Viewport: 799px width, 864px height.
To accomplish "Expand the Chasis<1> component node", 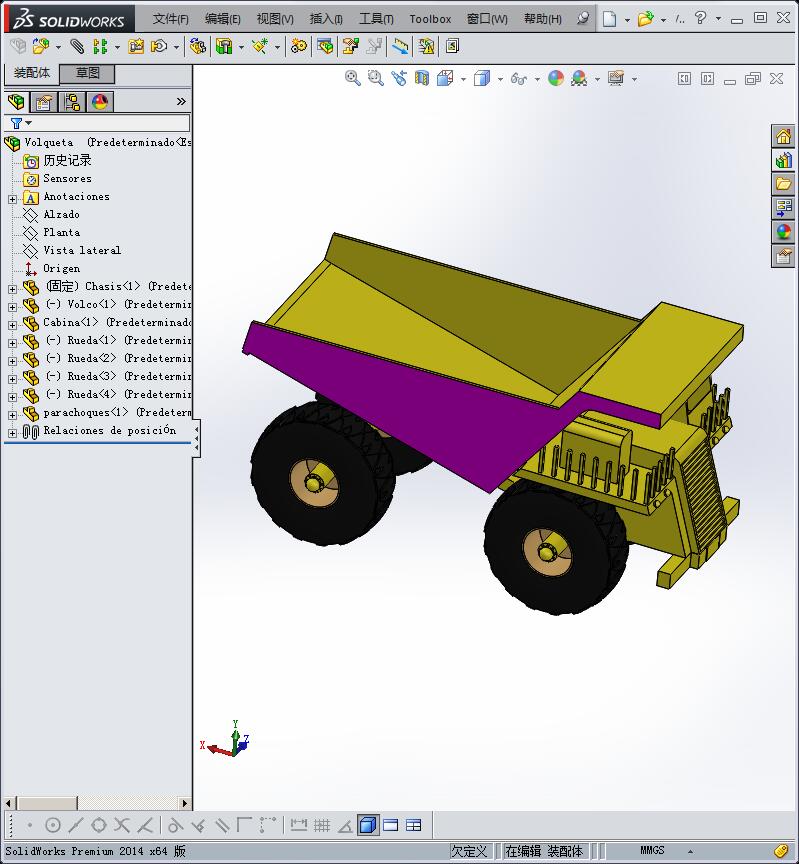I will click(12, 289).
